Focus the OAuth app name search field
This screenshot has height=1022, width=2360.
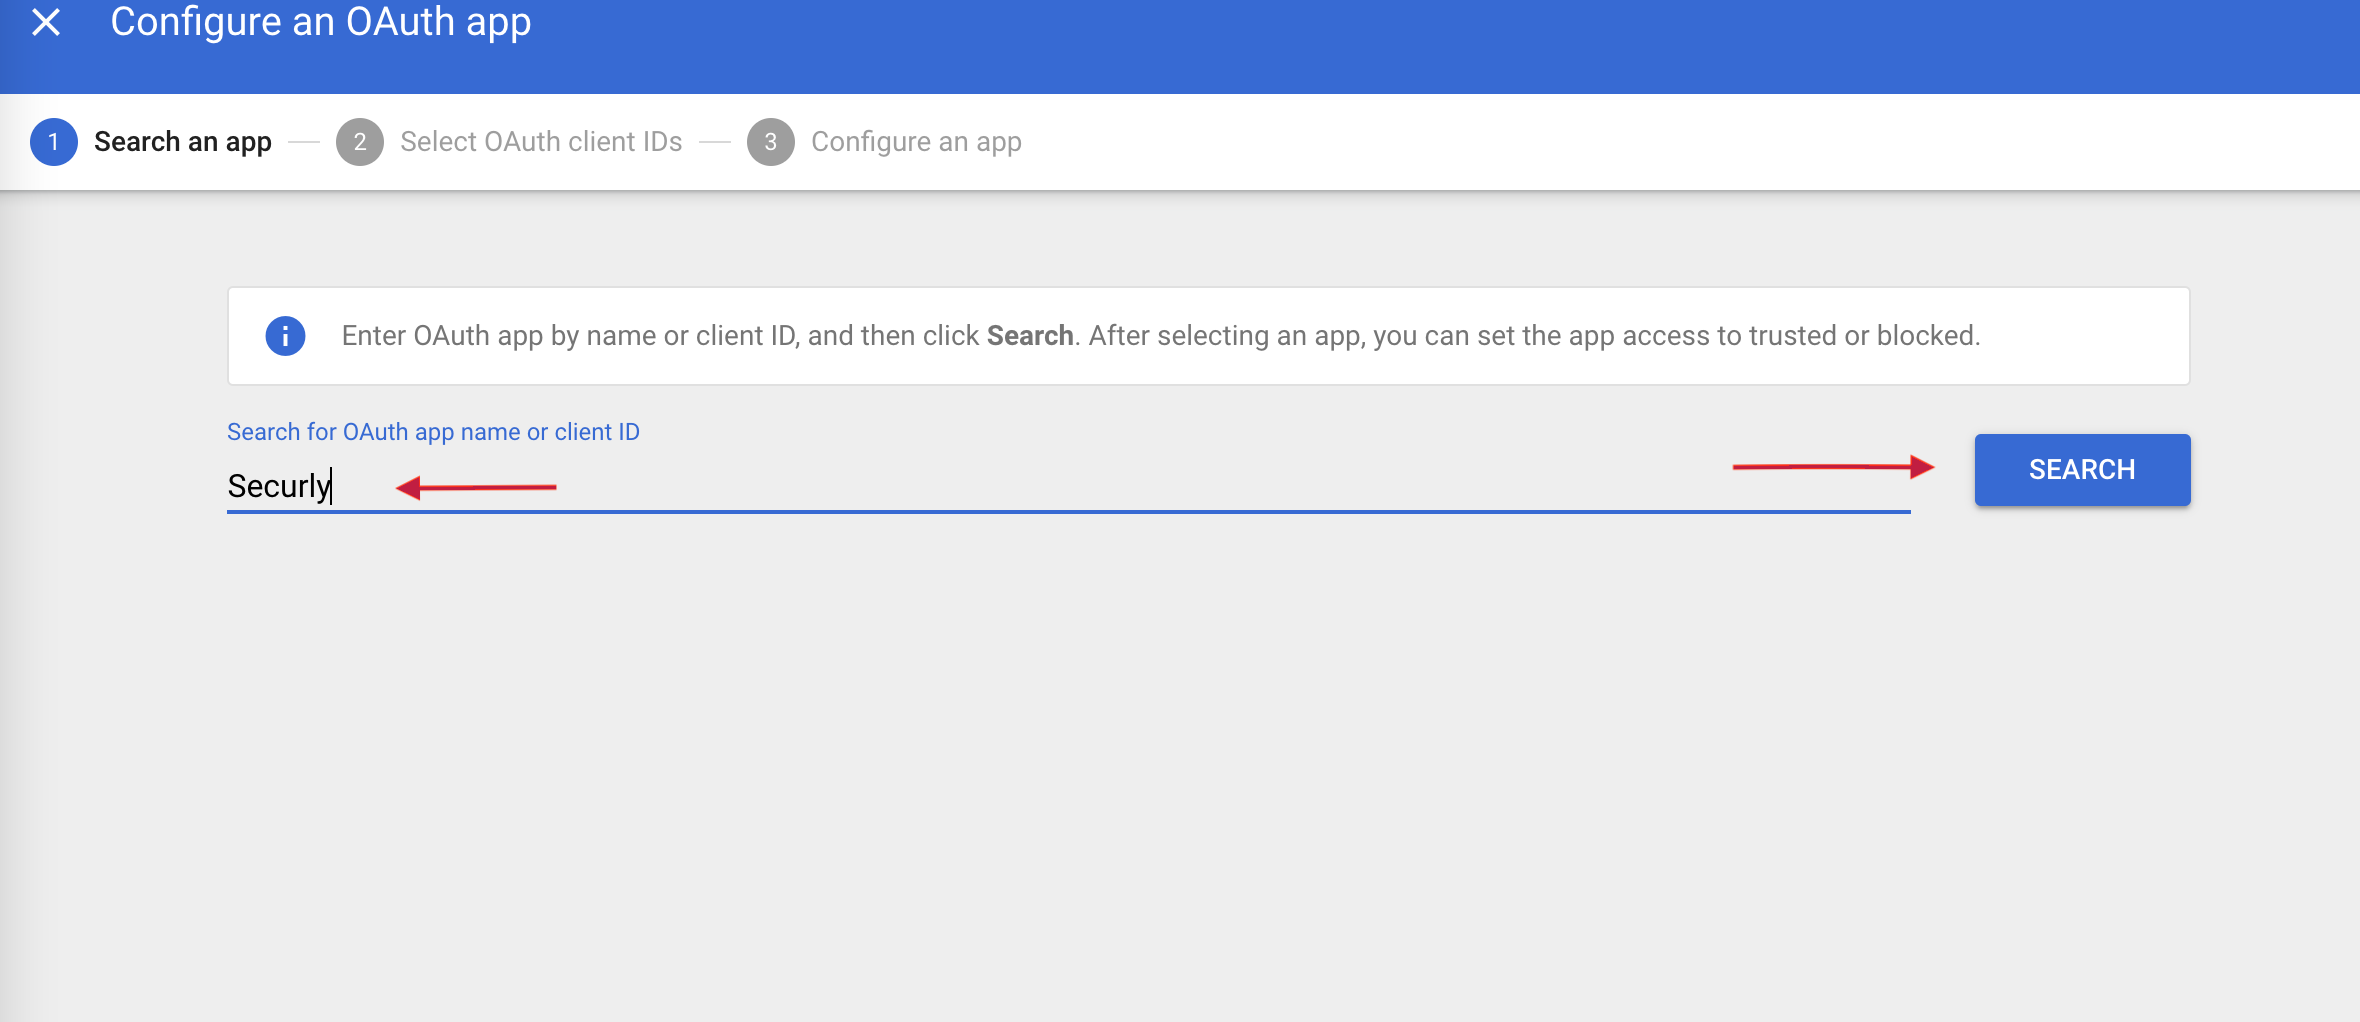click(x=1068, y=486)
